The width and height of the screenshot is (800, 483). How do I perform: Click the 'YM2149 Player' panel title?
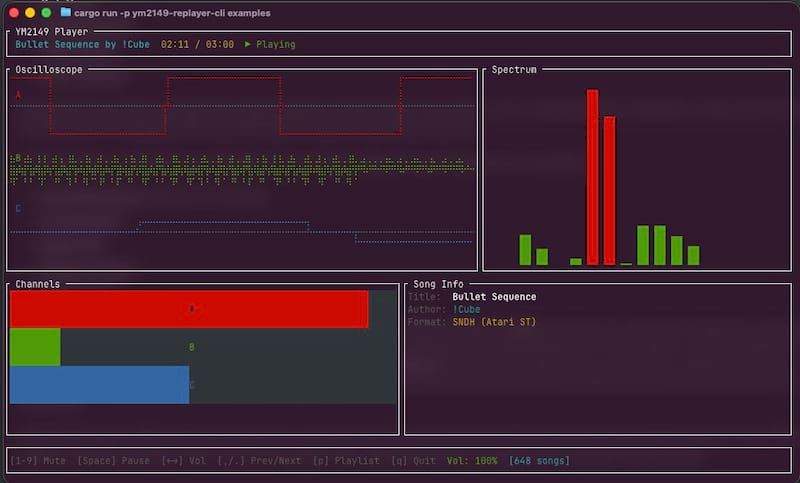52,32
